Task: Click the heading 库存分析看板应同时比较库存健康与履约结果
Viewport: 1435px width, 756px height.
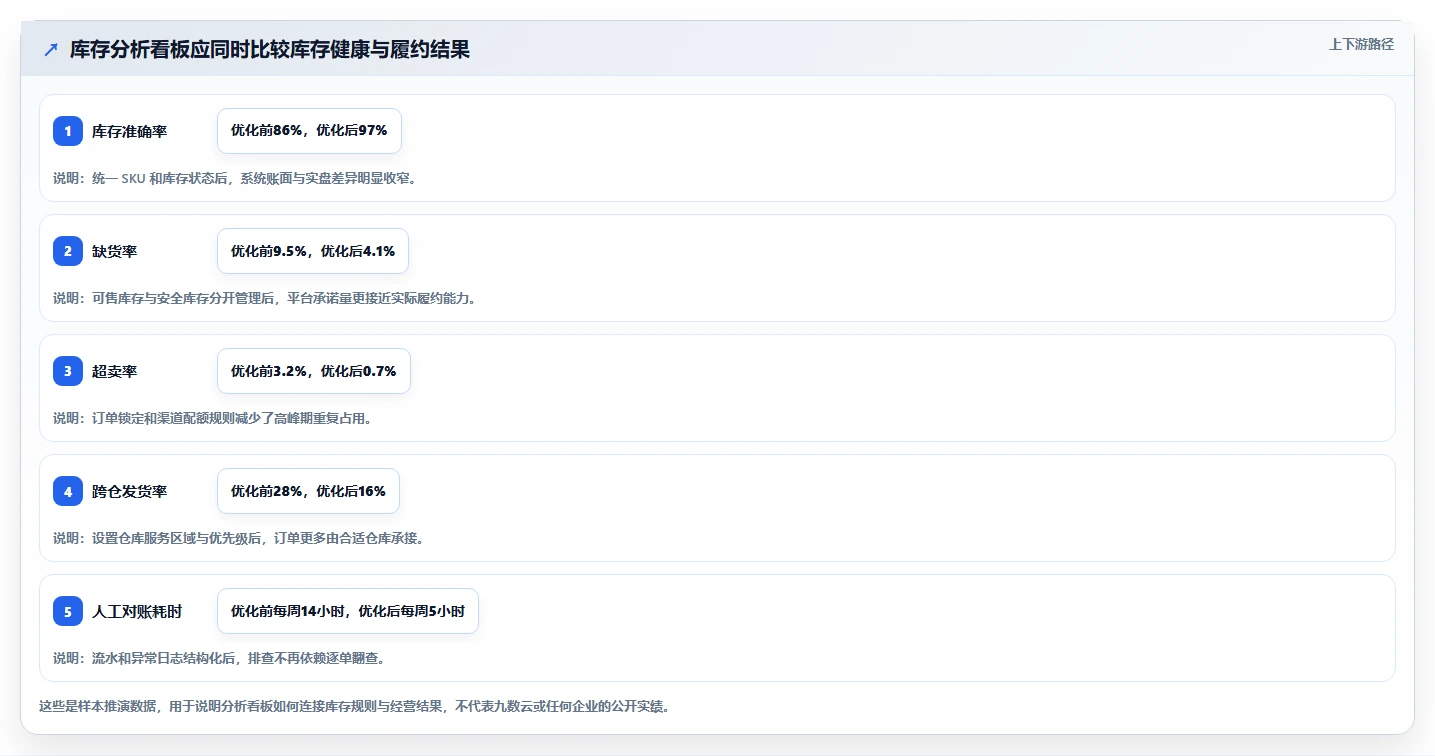Action: point(270,49)
